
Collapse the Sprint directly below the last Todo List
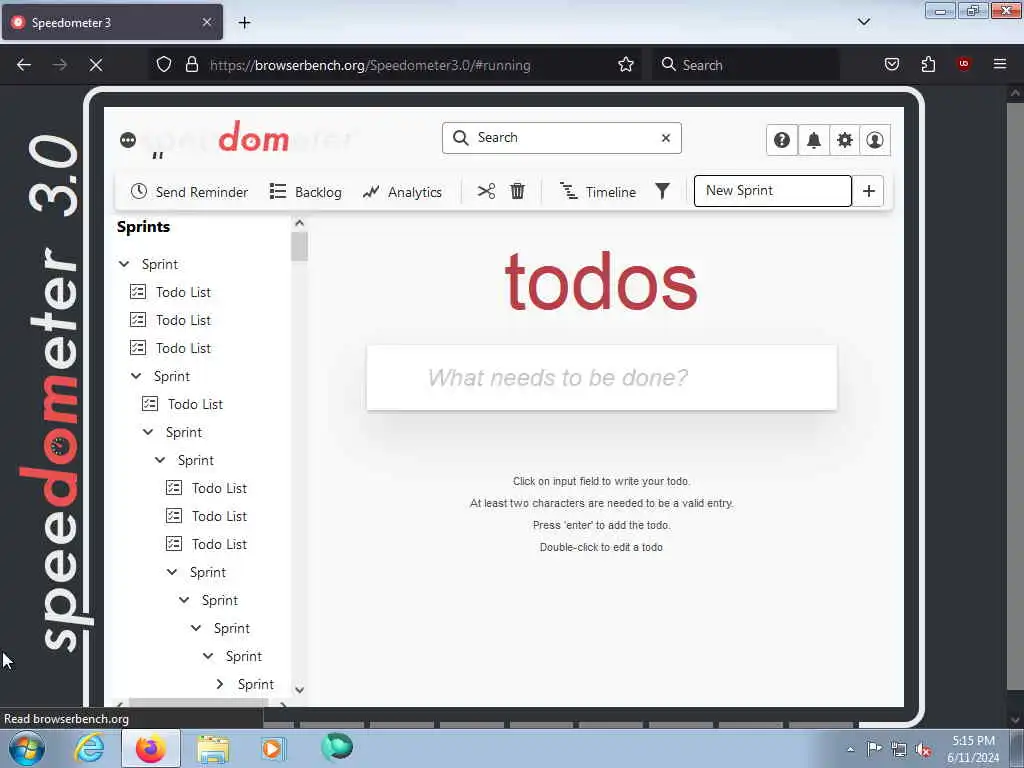[x=172, y=572]
